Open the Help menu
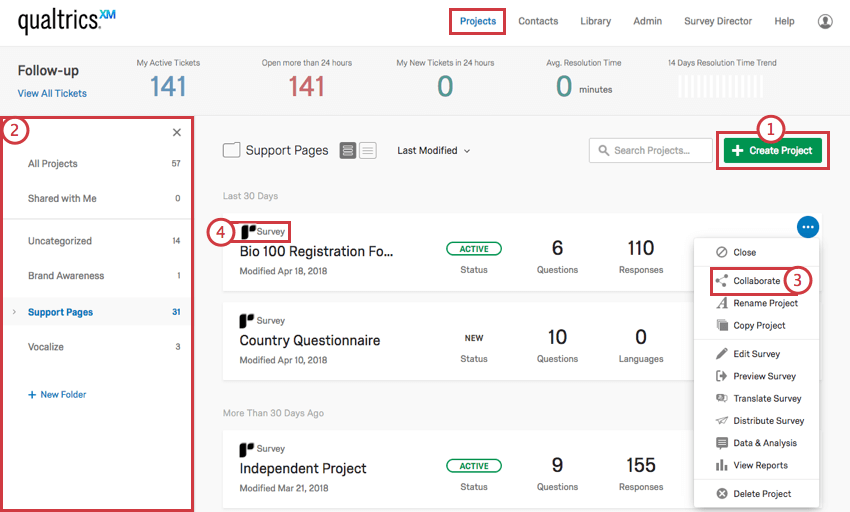Screen dimensions: 850x512 coord(784,21)
